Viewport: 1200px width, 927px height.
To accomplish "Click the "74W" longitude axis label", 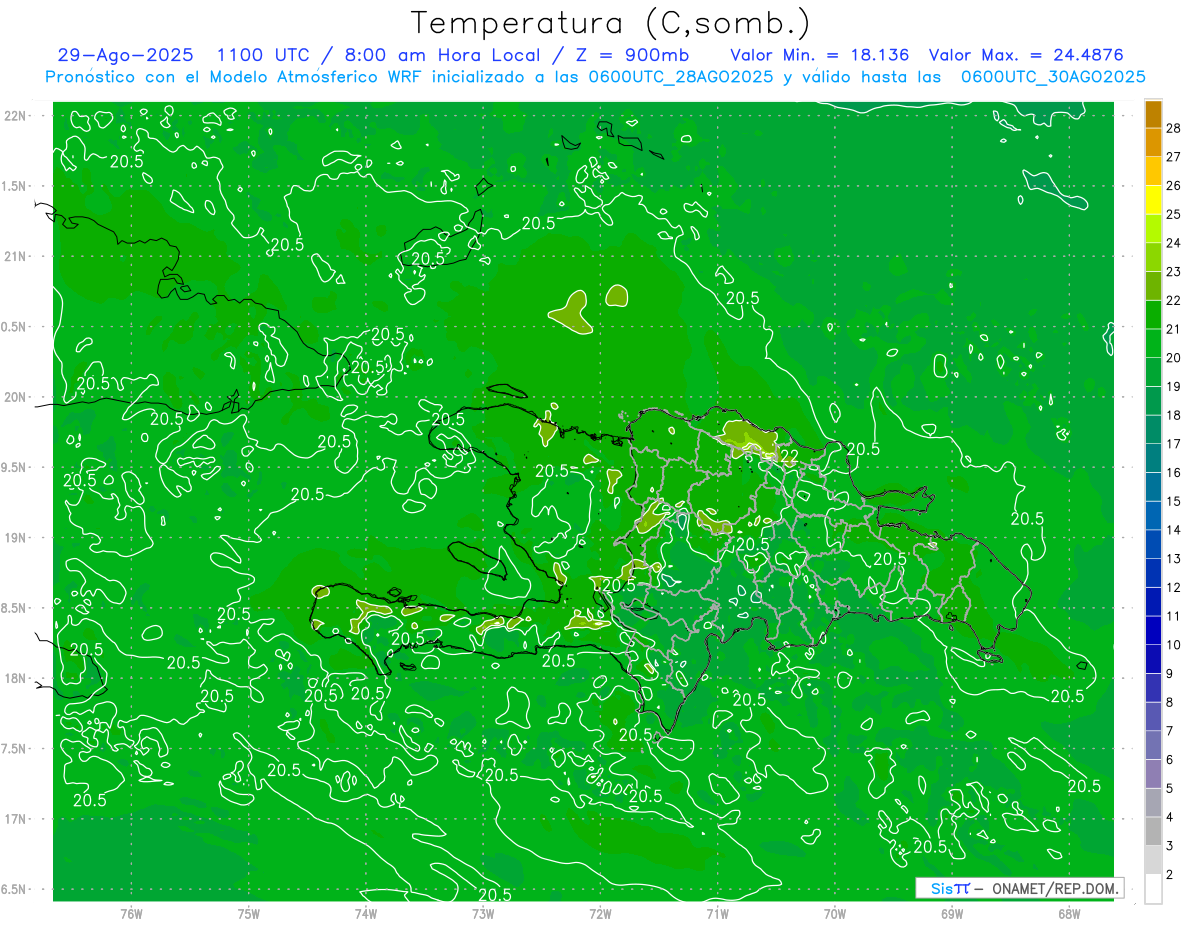I will click(x=366, y=913).
